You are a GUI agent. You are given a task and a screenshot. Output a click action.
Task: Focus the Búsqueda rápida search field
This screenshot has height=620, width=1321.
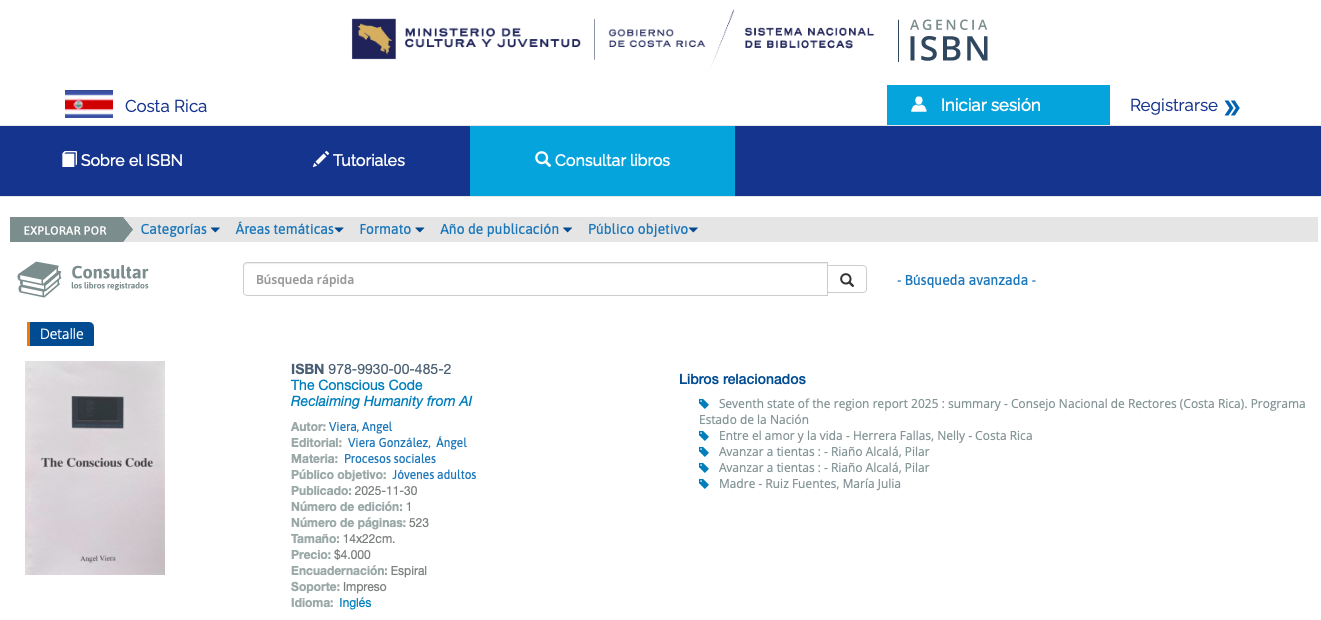coord(535,280)
